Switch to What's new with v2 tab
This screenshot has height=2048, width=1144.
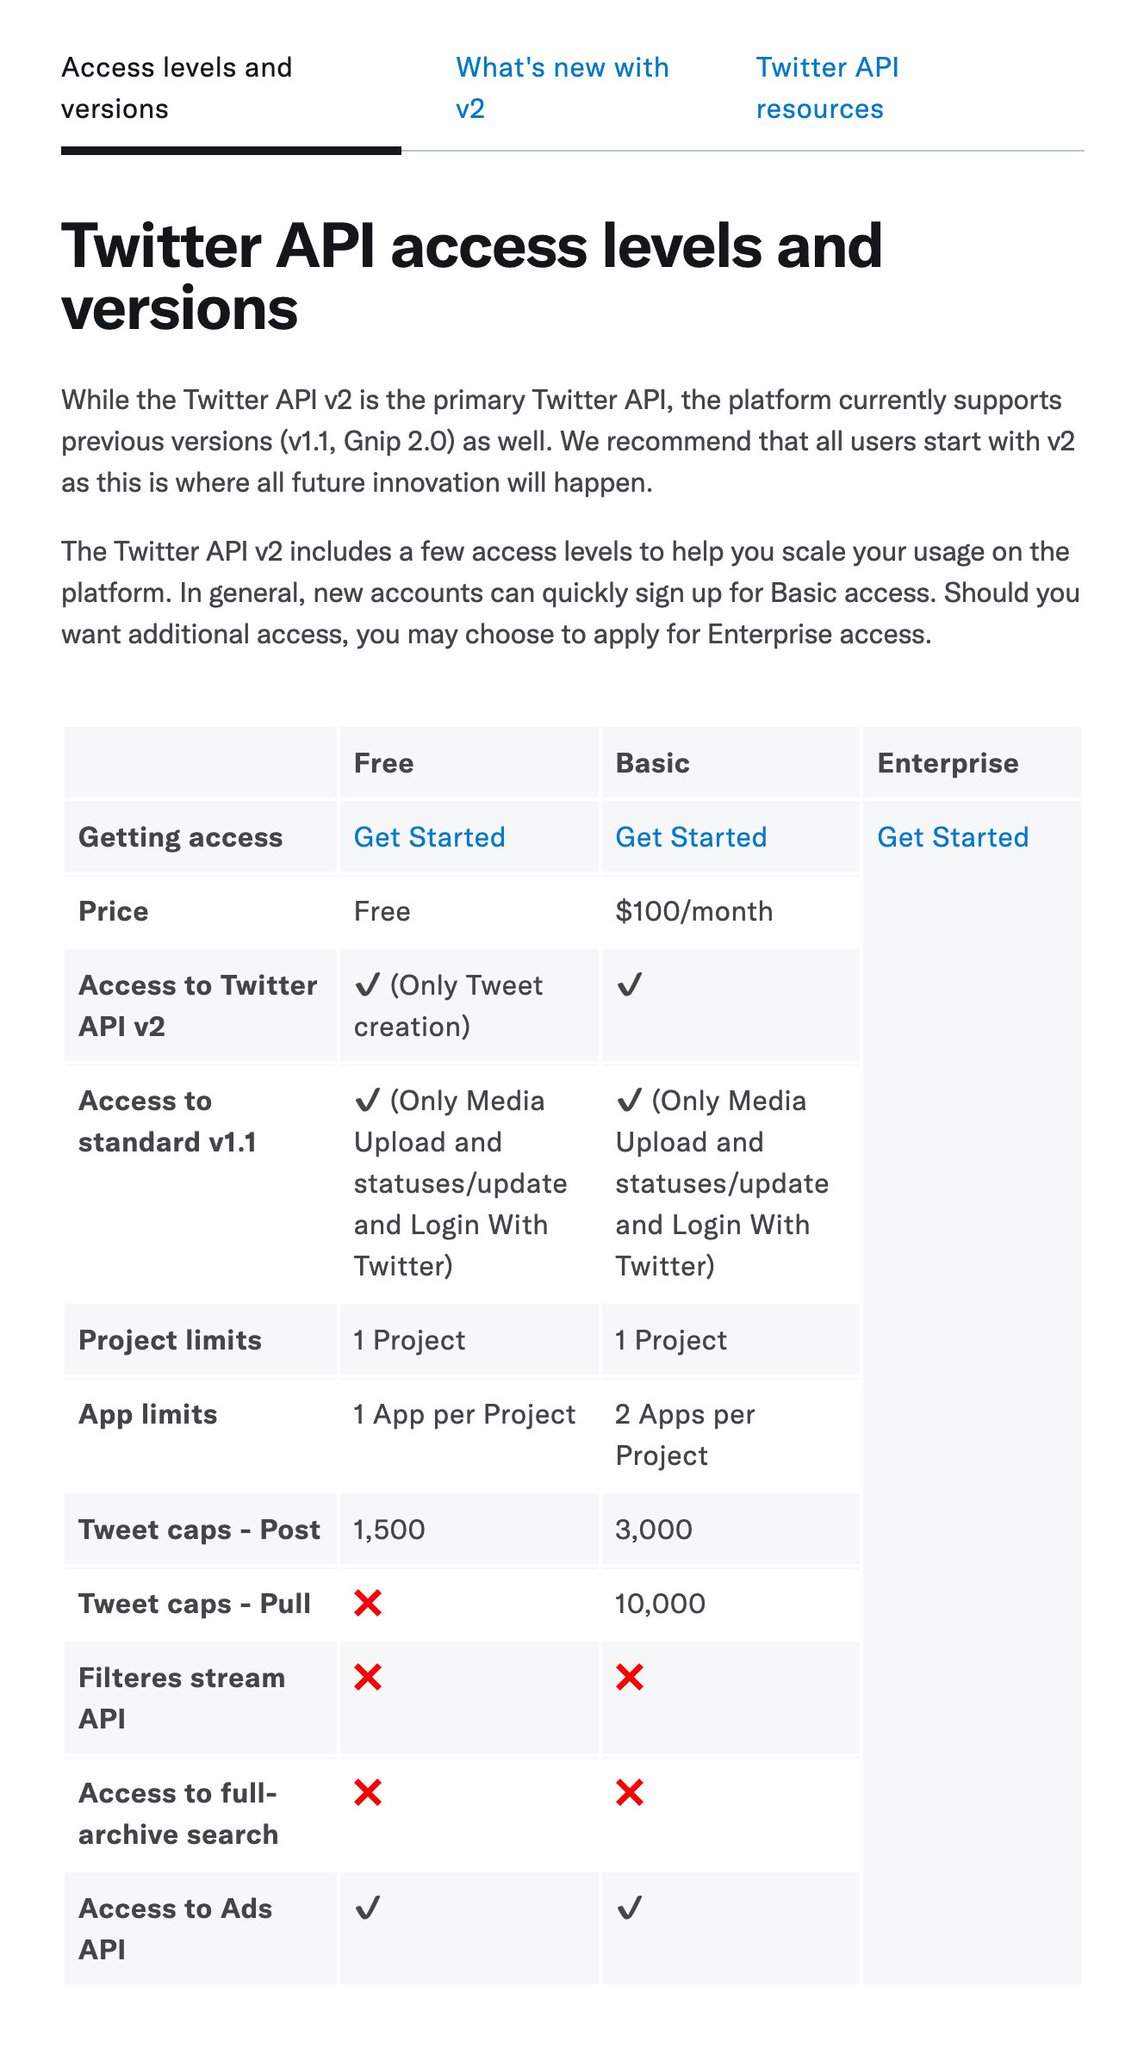[562, 88]
